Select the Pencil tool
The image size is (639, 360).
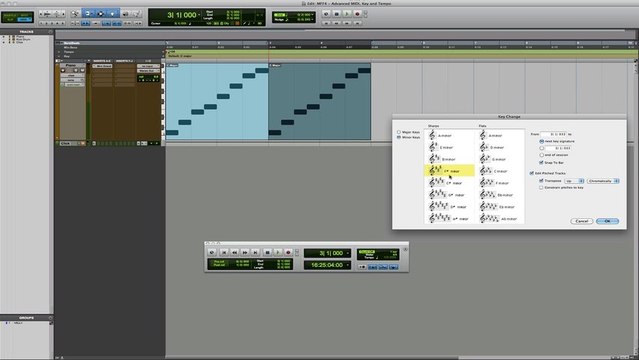pyautogui.click(x=137, y=14)
